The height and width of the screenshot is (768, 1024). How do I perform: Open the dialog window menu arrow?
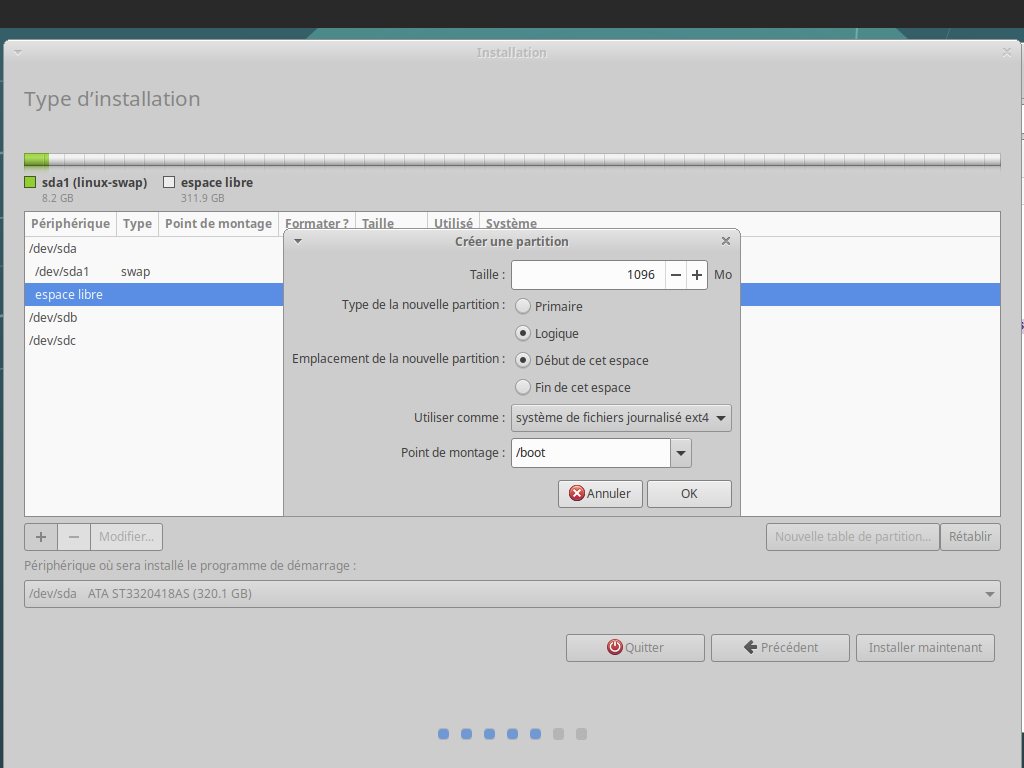click(x=297, y=241)
